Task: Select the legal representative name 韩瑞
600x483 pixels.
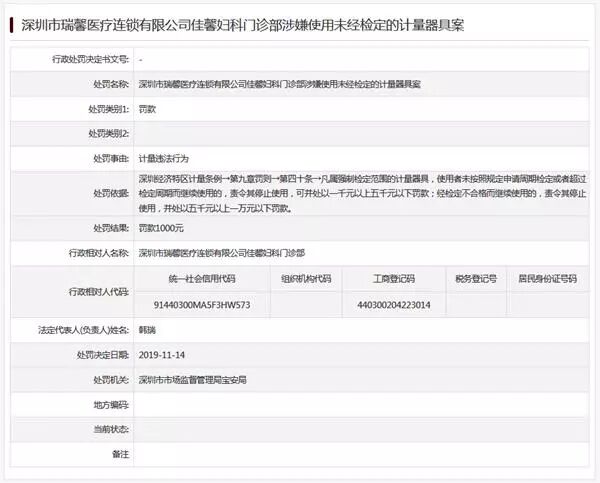Action: tap(147, 330)
